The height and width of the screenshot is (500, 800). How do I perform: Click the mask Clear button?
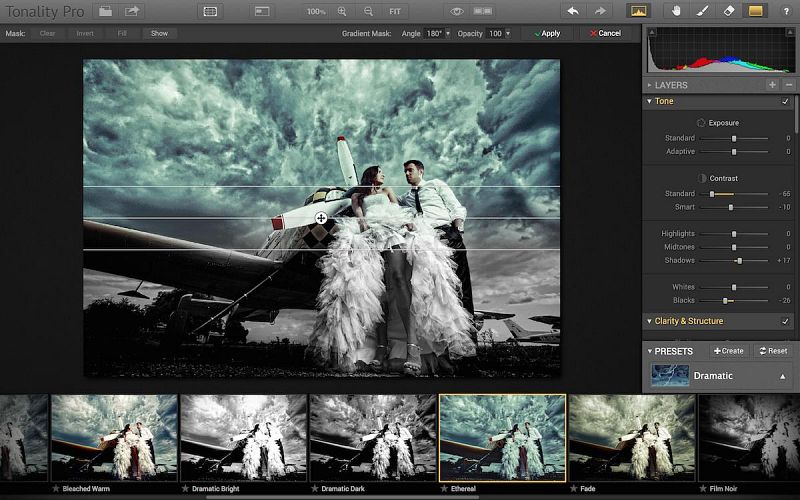[x=47, y=33]
